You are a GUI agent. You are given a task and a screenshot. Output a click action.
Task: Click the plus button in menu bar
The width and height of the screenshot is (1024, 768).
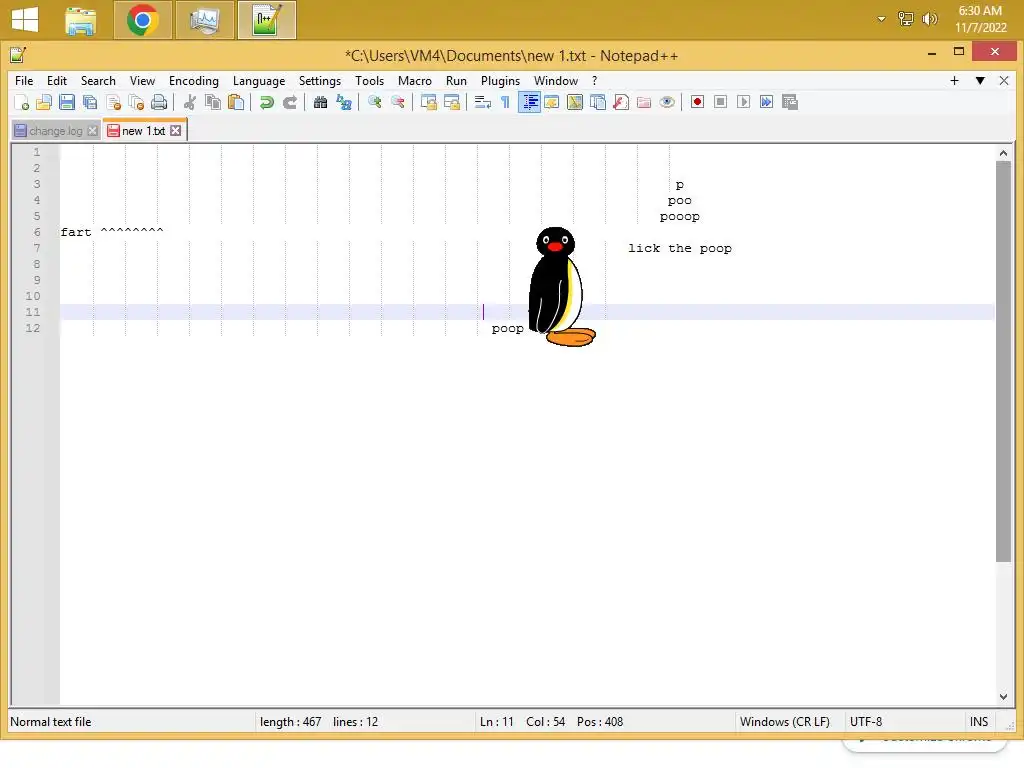954,80
